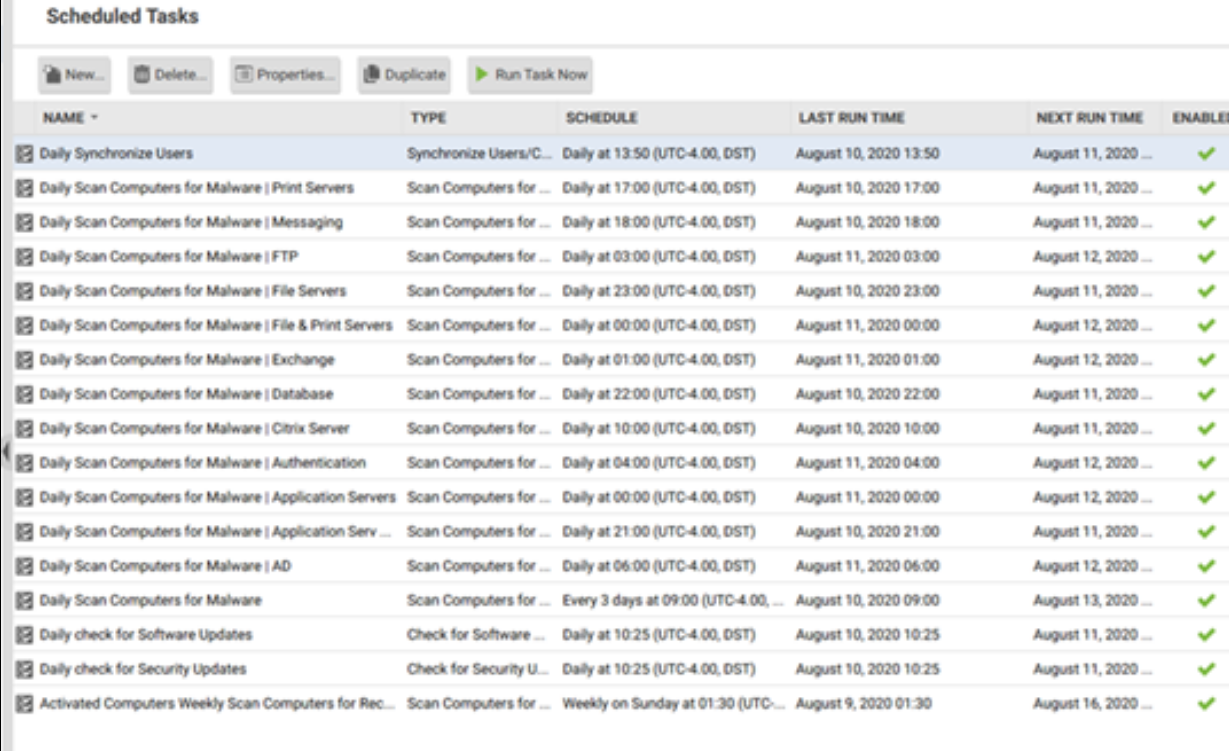Viewport: 1229px width, 751px height.
Task: Click the Scheduled Tasks panel title
Action: tap(122, 17)
